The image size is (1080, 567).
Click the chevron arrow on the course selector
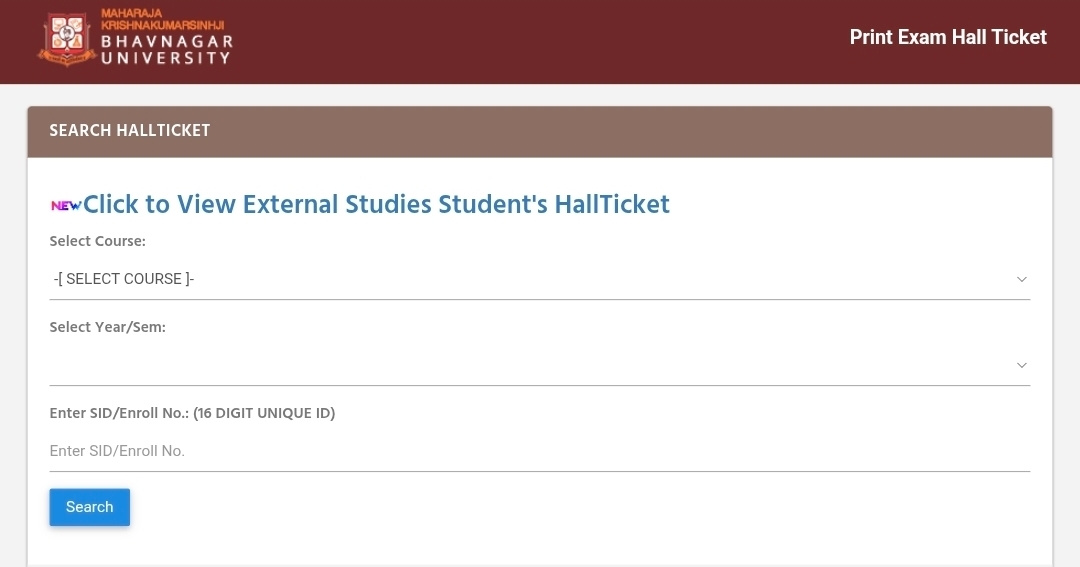pyautogui.click(x=1021, y=279)
